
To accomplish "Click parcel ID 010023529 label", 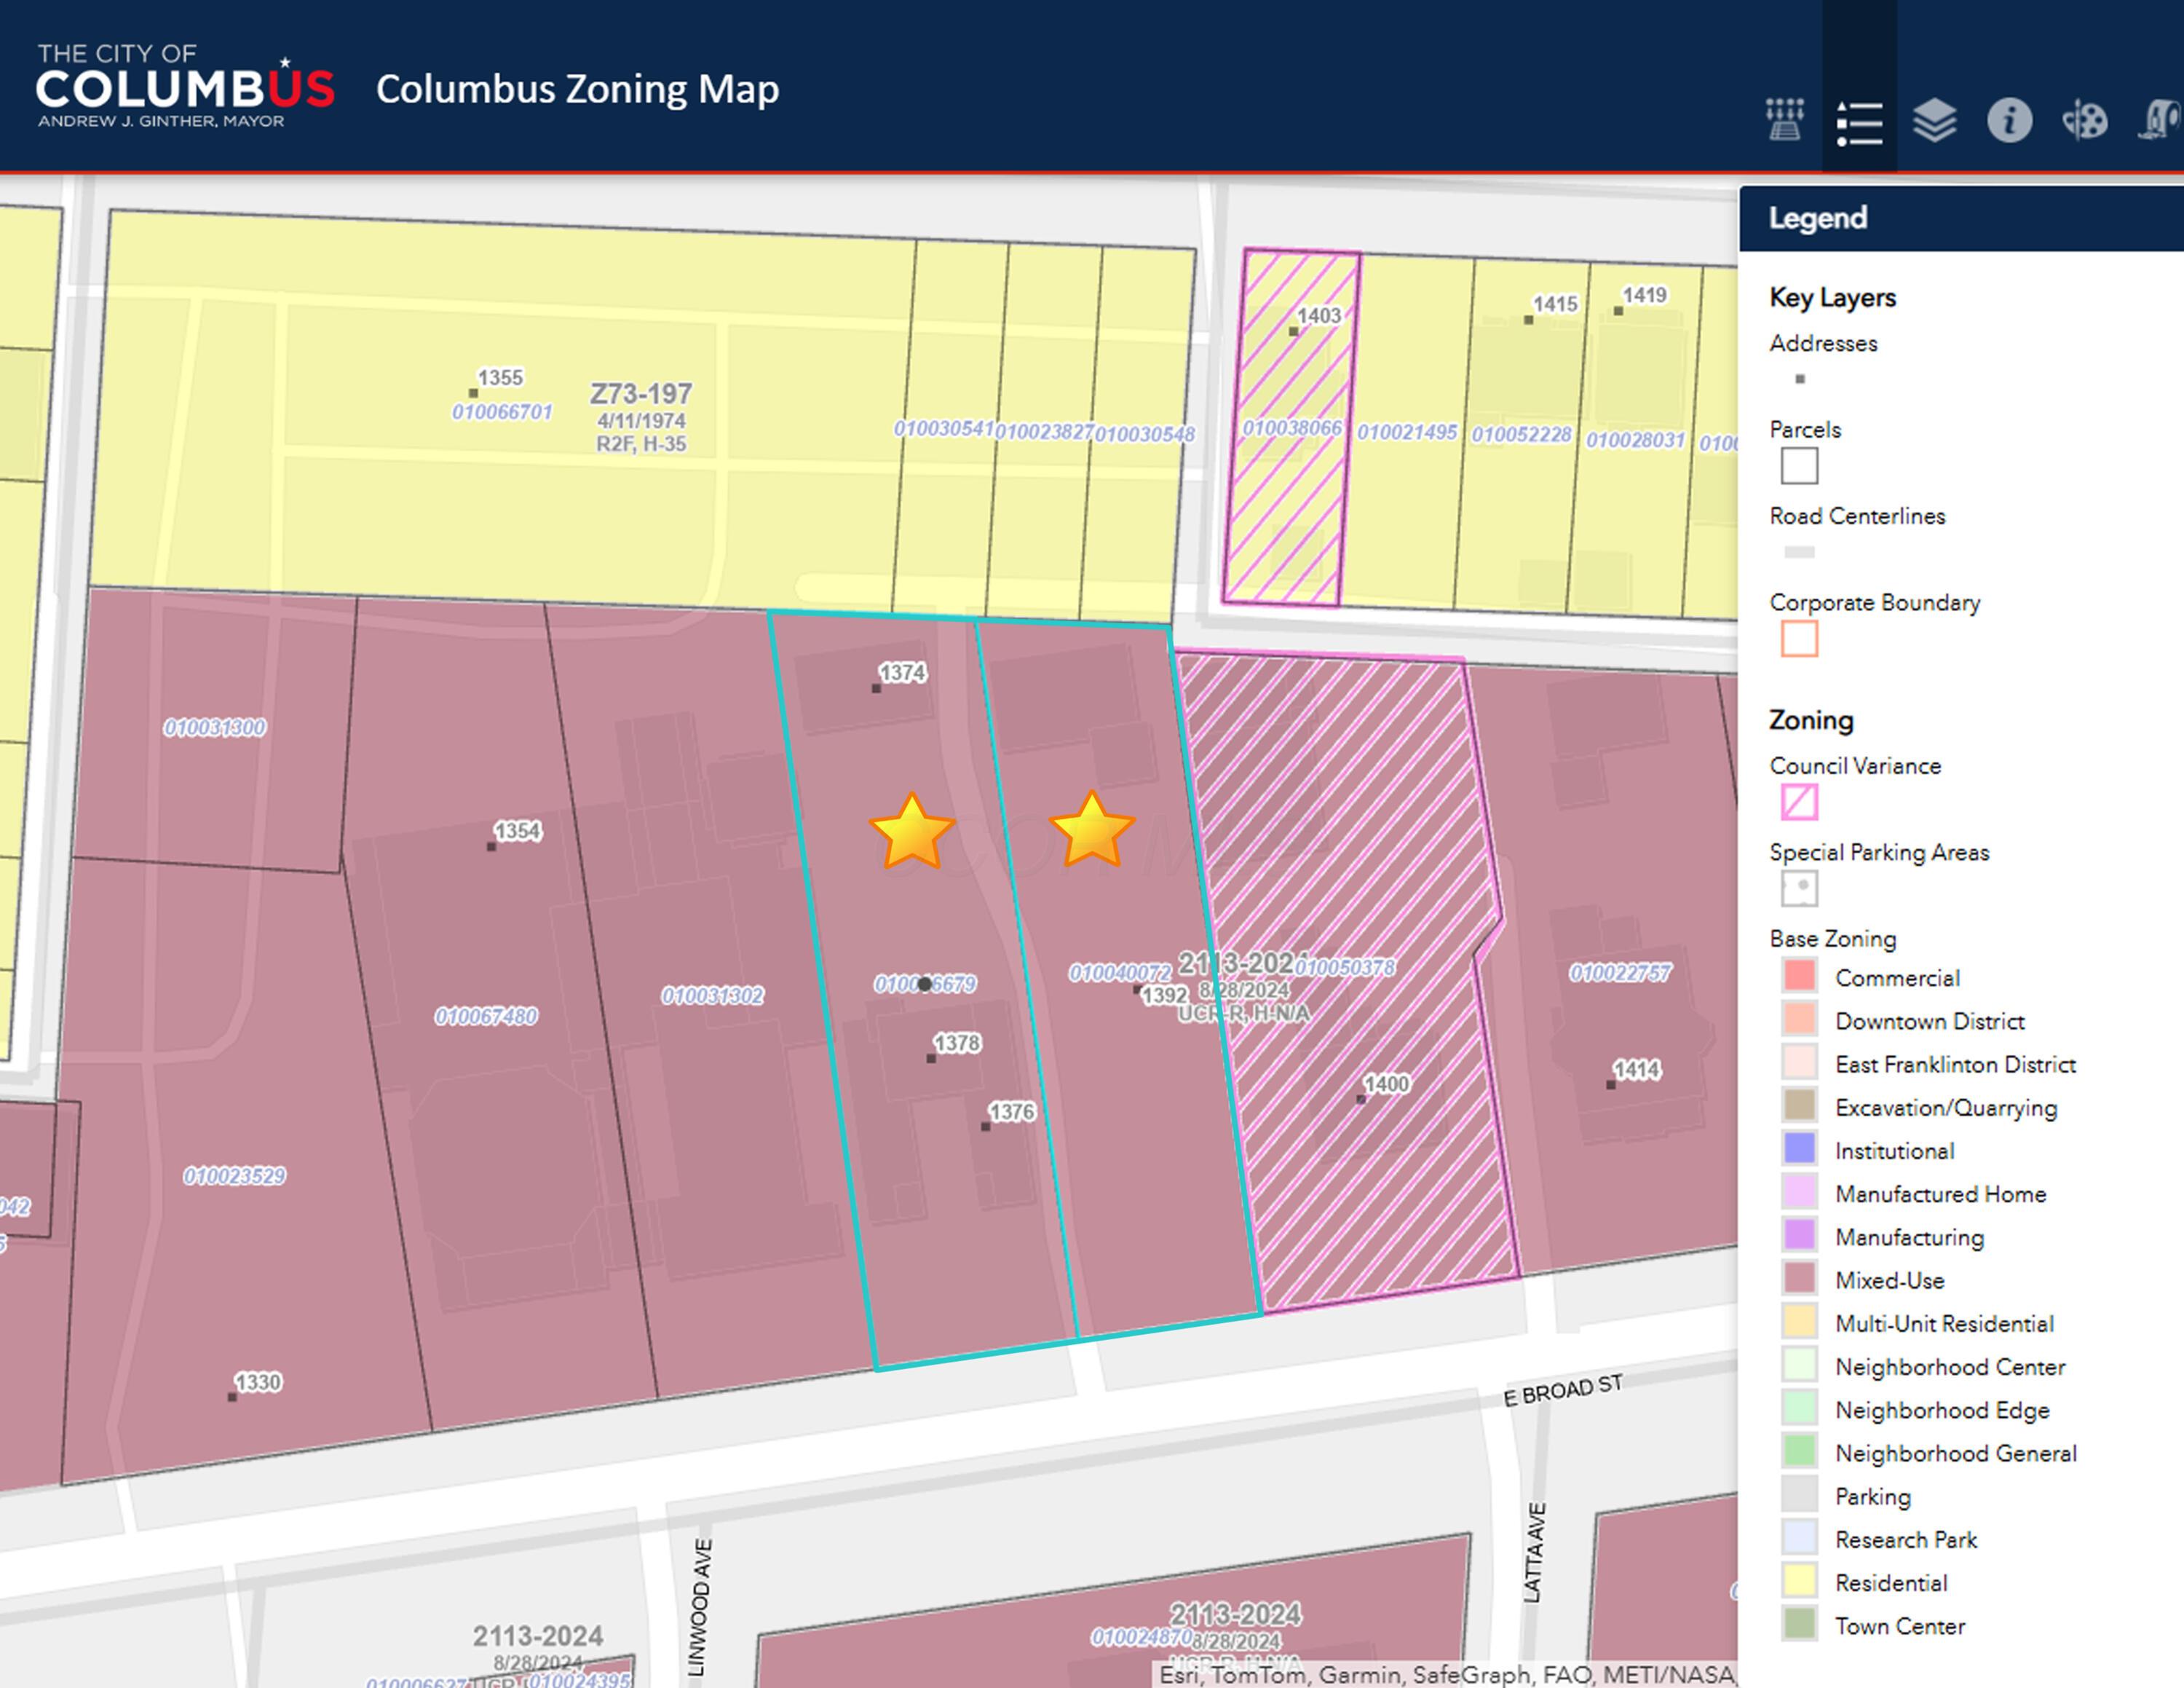I will [235, 1176].
